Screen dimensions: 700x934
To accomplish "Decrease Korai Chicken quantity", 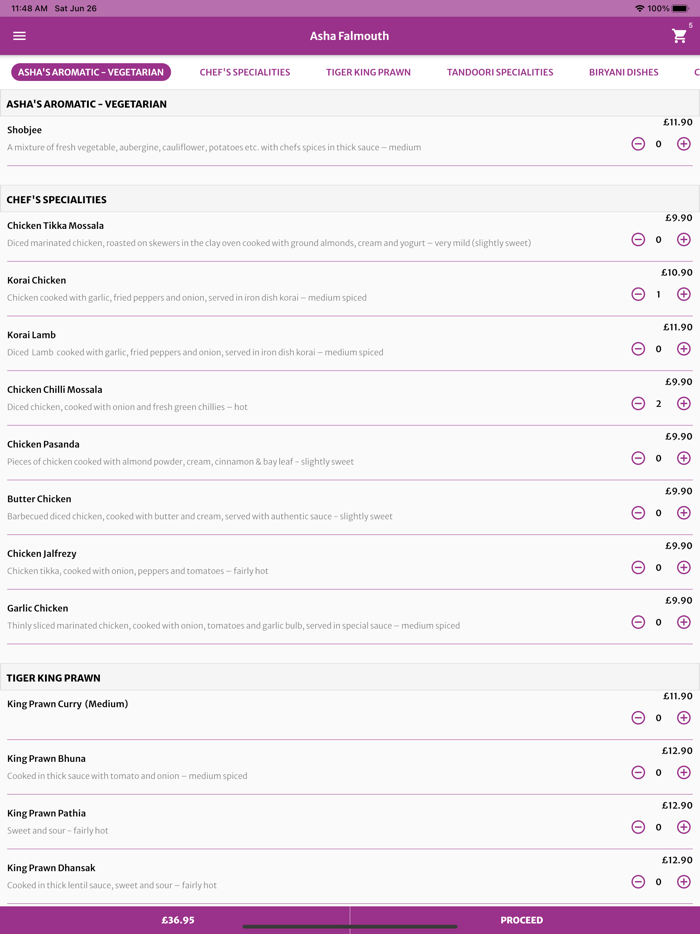I will (638, 294).
